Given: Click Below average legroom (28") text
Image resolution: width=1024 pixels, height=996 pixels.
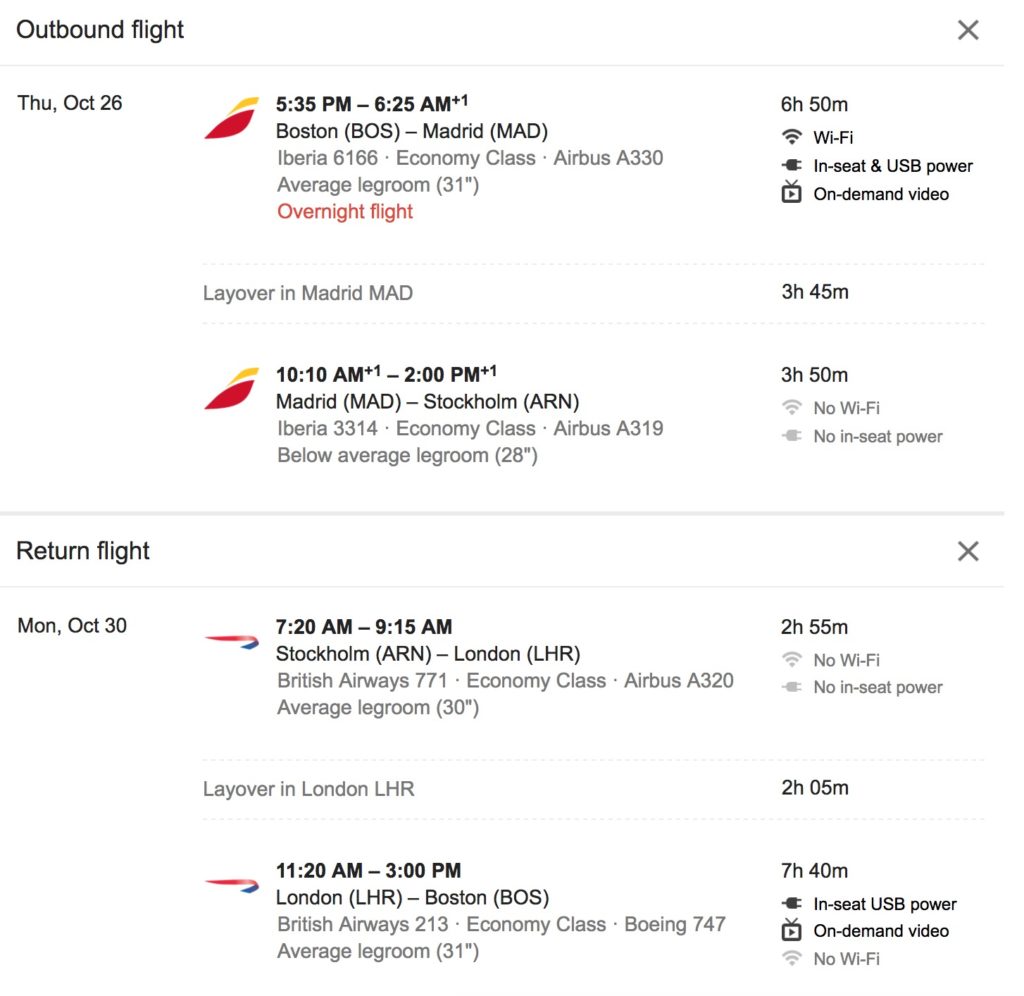Looking at the screenshot, I should 407,455.
